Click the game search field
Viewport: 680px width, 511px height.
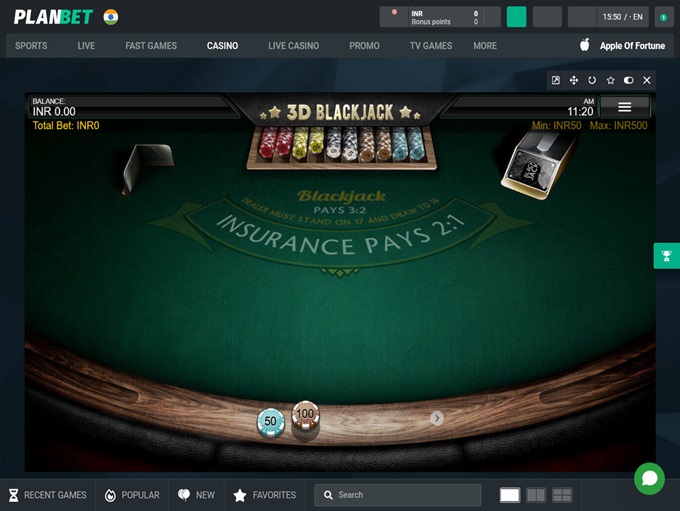point(398,495)
